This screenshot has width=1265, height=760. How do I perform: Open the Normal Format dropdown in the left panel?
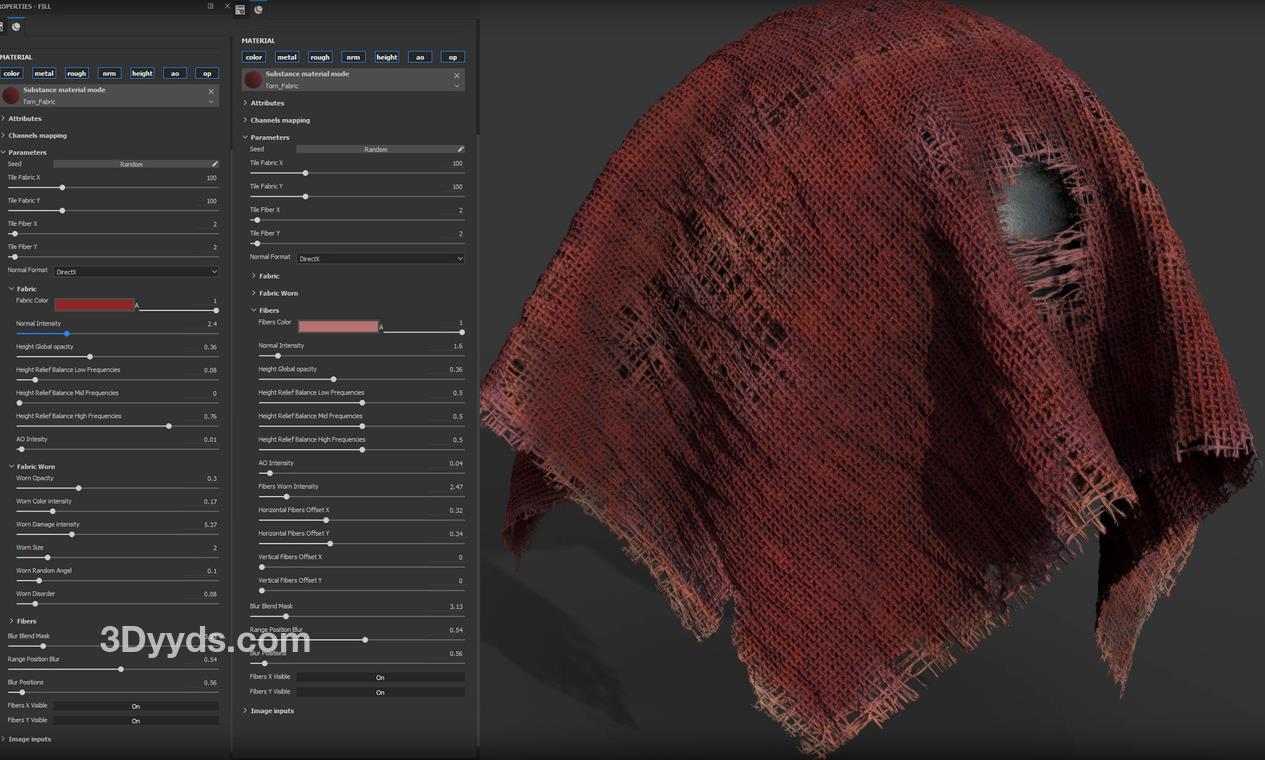tap(136, 271)
